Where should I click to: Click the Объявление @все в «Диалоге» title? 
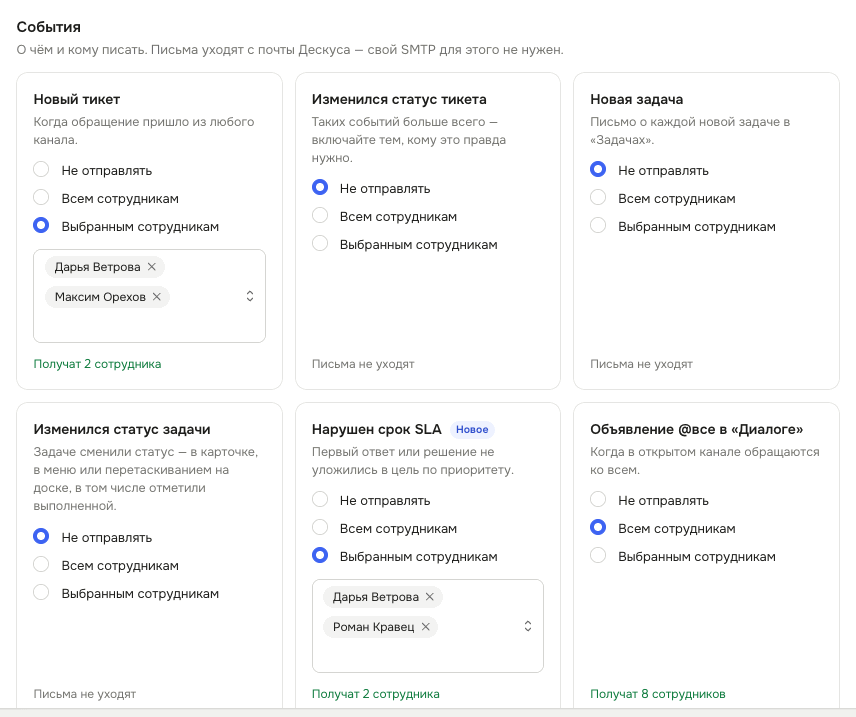(697, 430)
